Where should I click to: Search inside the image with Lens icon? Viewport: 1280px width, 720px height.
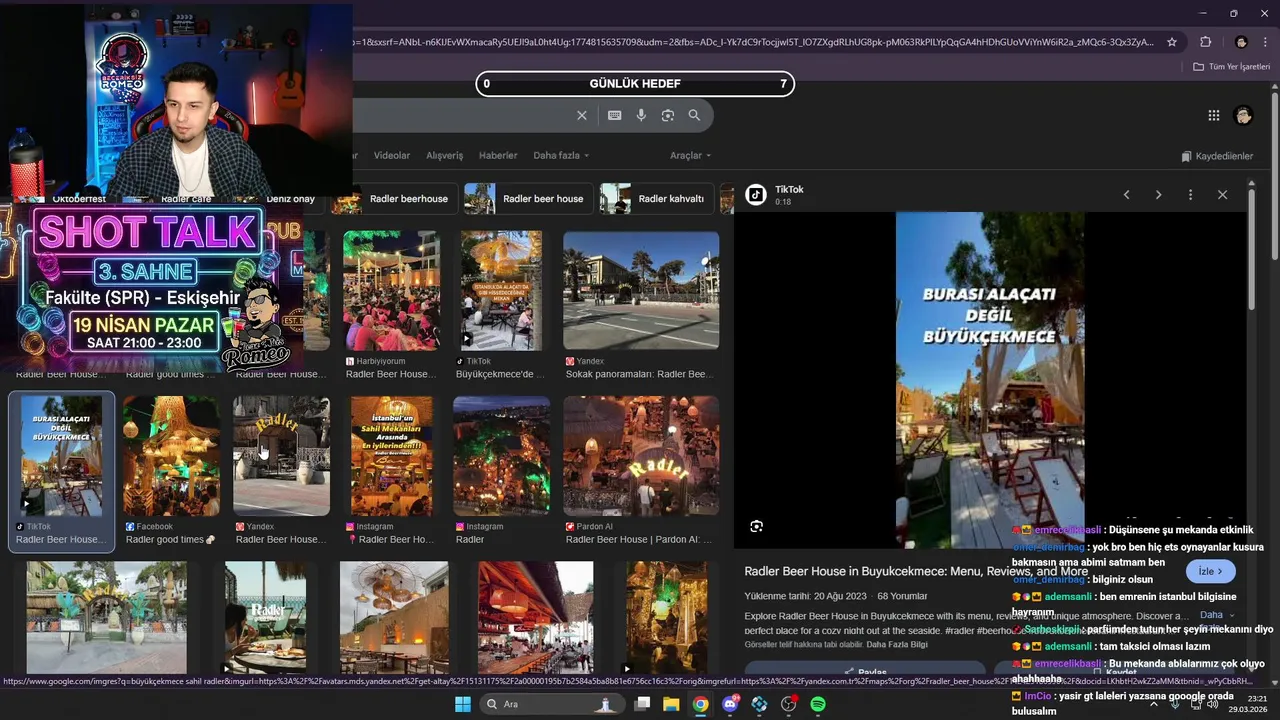tap(757, 526)
